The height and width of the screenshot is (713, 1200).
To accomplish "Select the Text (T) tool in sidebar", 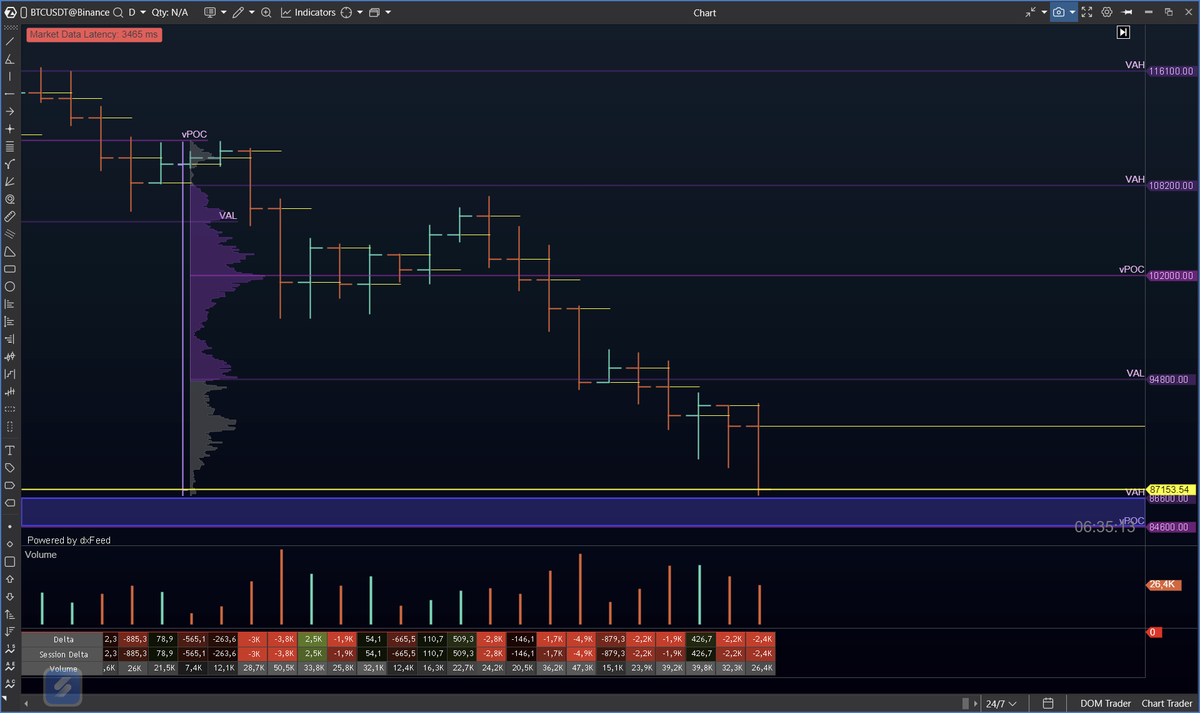I will (10, 450).
